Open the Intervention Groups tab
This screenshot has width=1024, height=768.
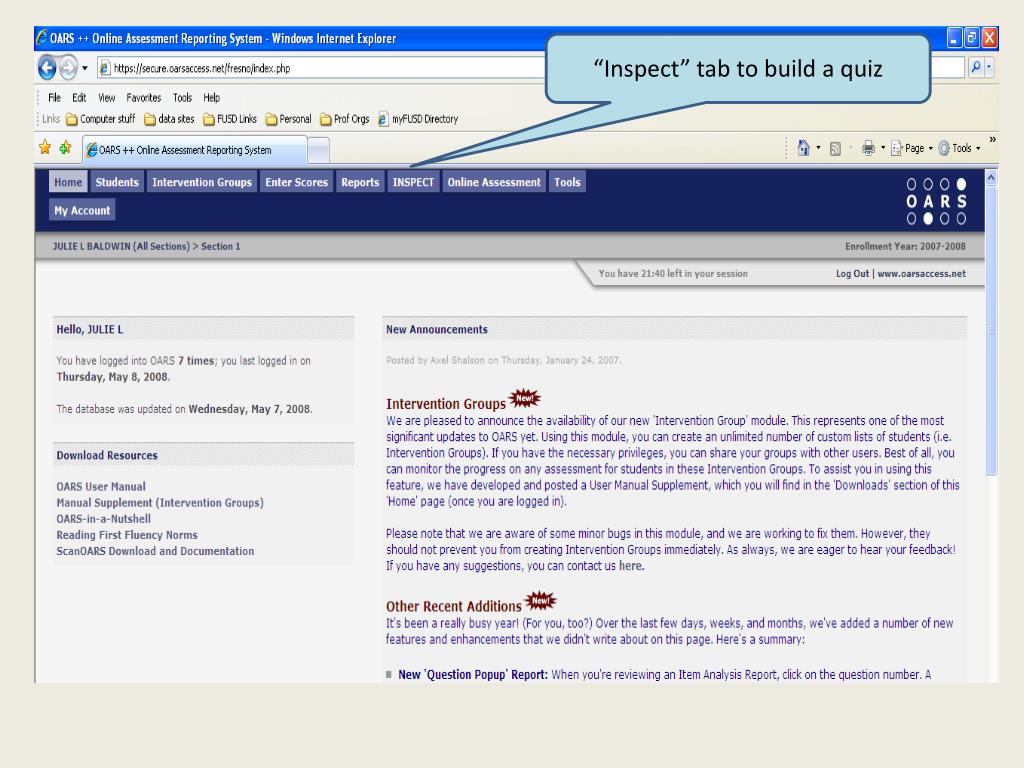click(202, 182)
